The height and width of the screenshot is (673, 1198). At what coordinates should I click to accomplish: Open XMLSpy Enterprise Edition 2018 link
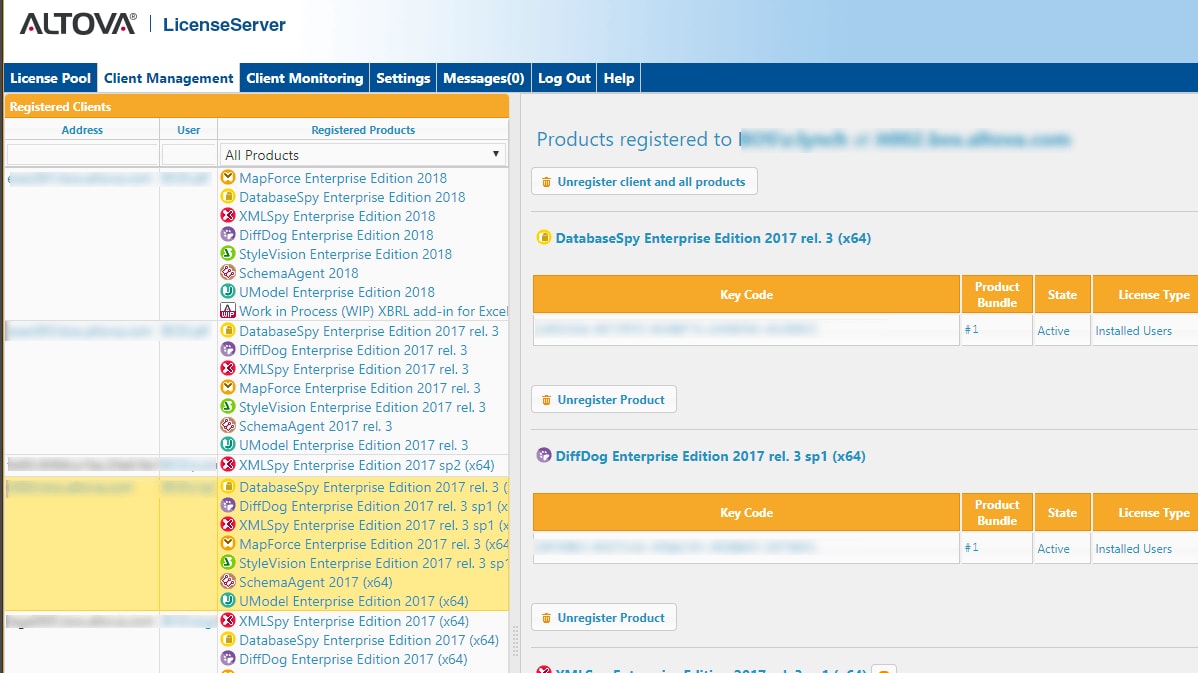[337, 216]
